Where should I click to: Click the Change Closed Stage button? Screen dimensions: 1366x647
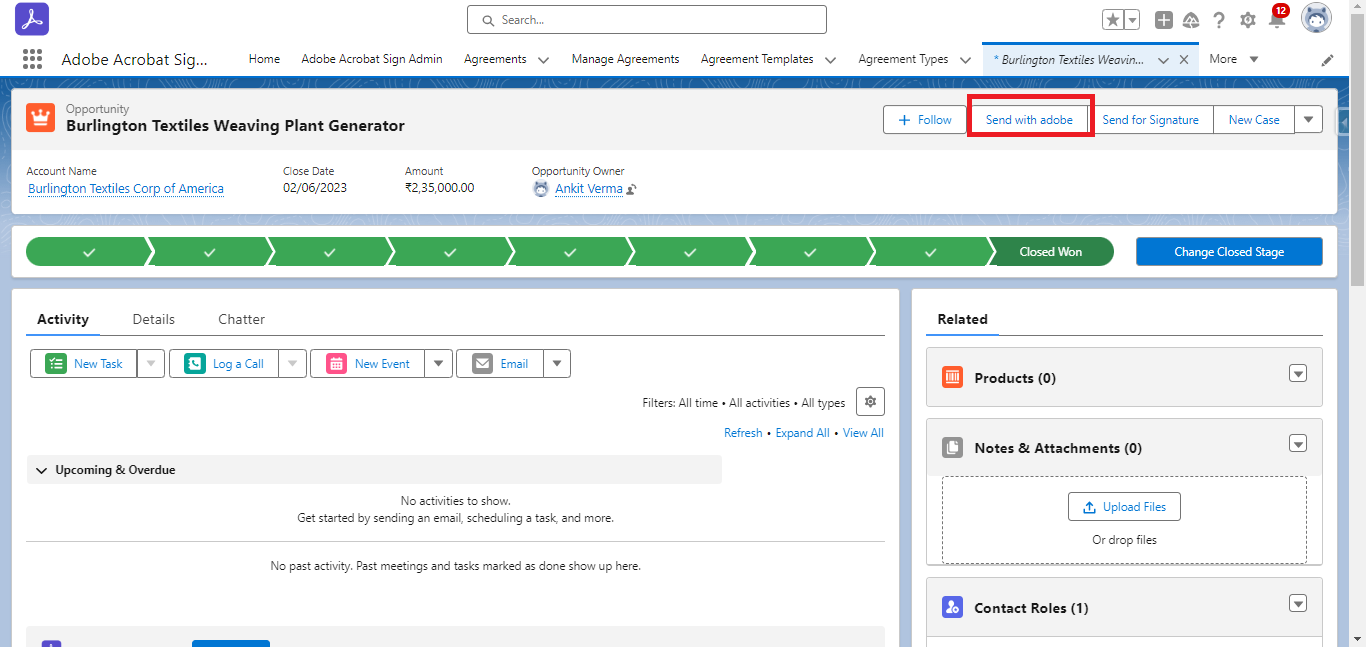tap(1229, 252)
